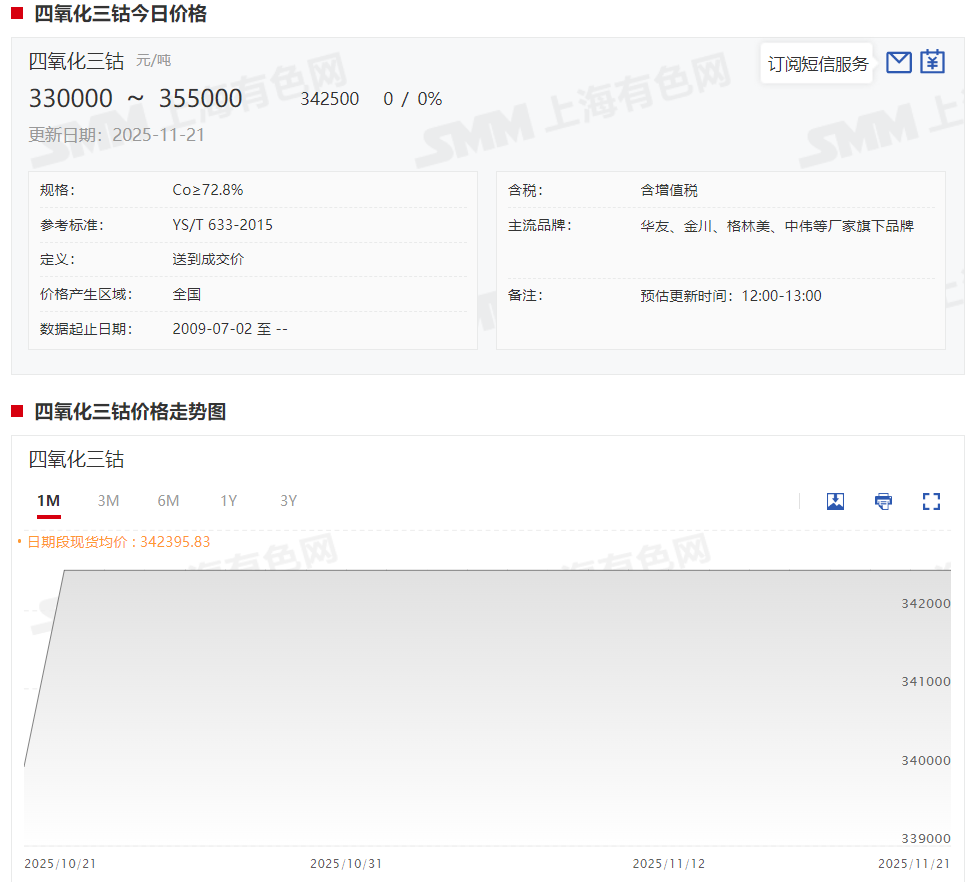Click the YS/T 633-2015 reference standard

[222, 225]
